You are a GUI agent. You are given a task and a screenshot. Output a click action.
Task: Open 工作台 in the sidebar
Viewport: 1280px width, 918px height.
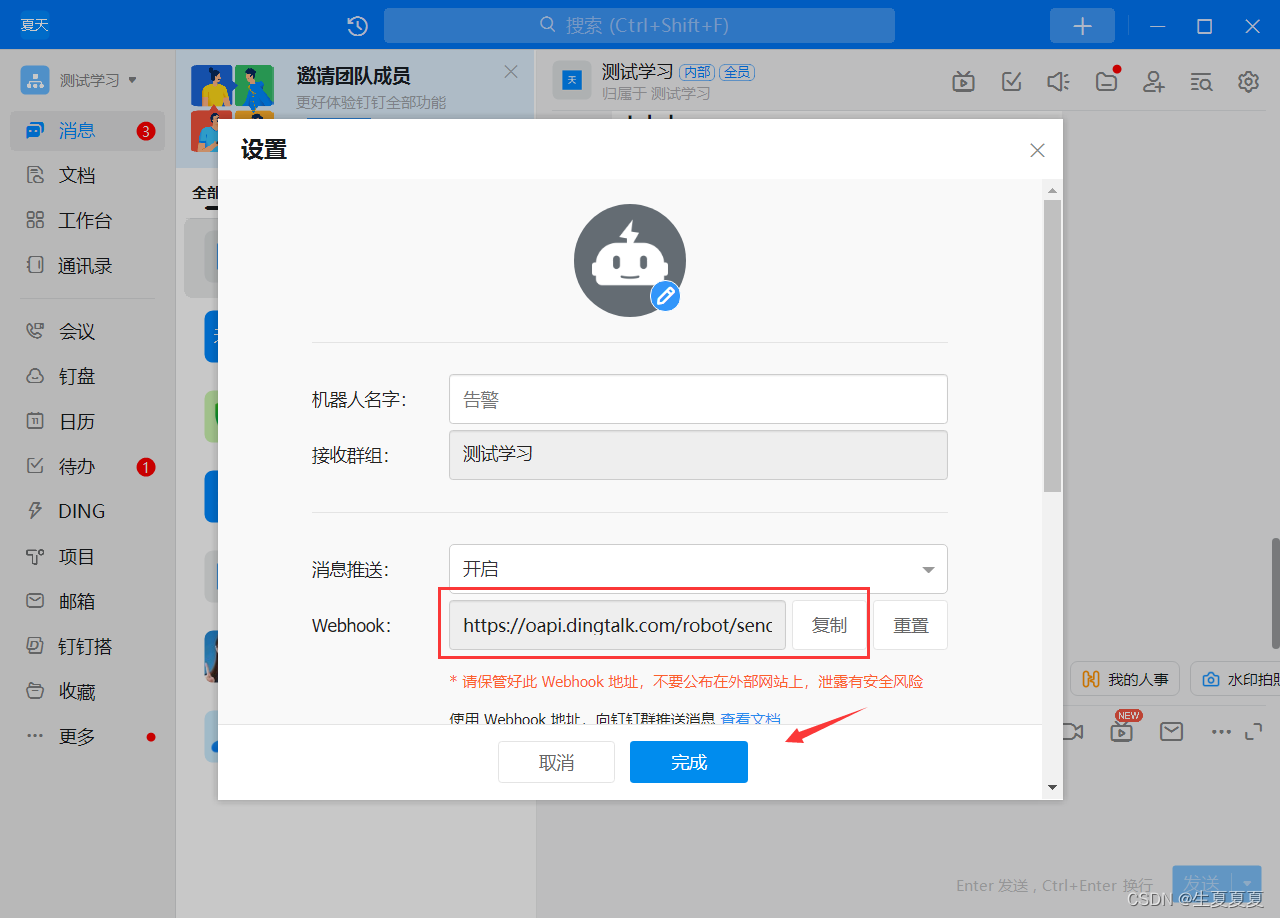(x=87, y=220)
